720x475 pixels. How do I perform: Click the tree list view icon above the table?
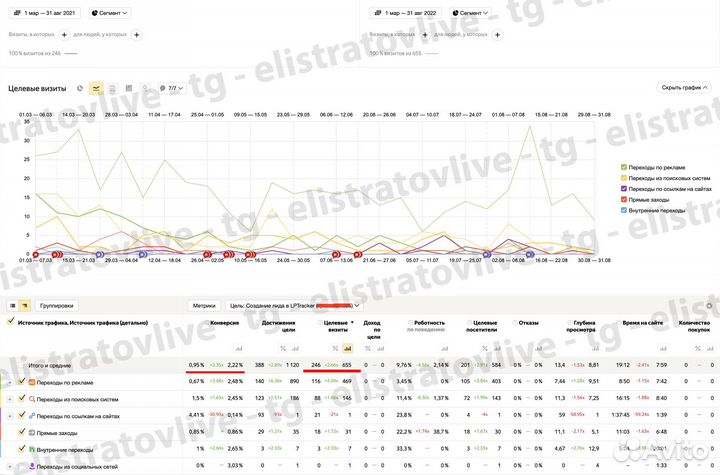click(x=25, y=305)
